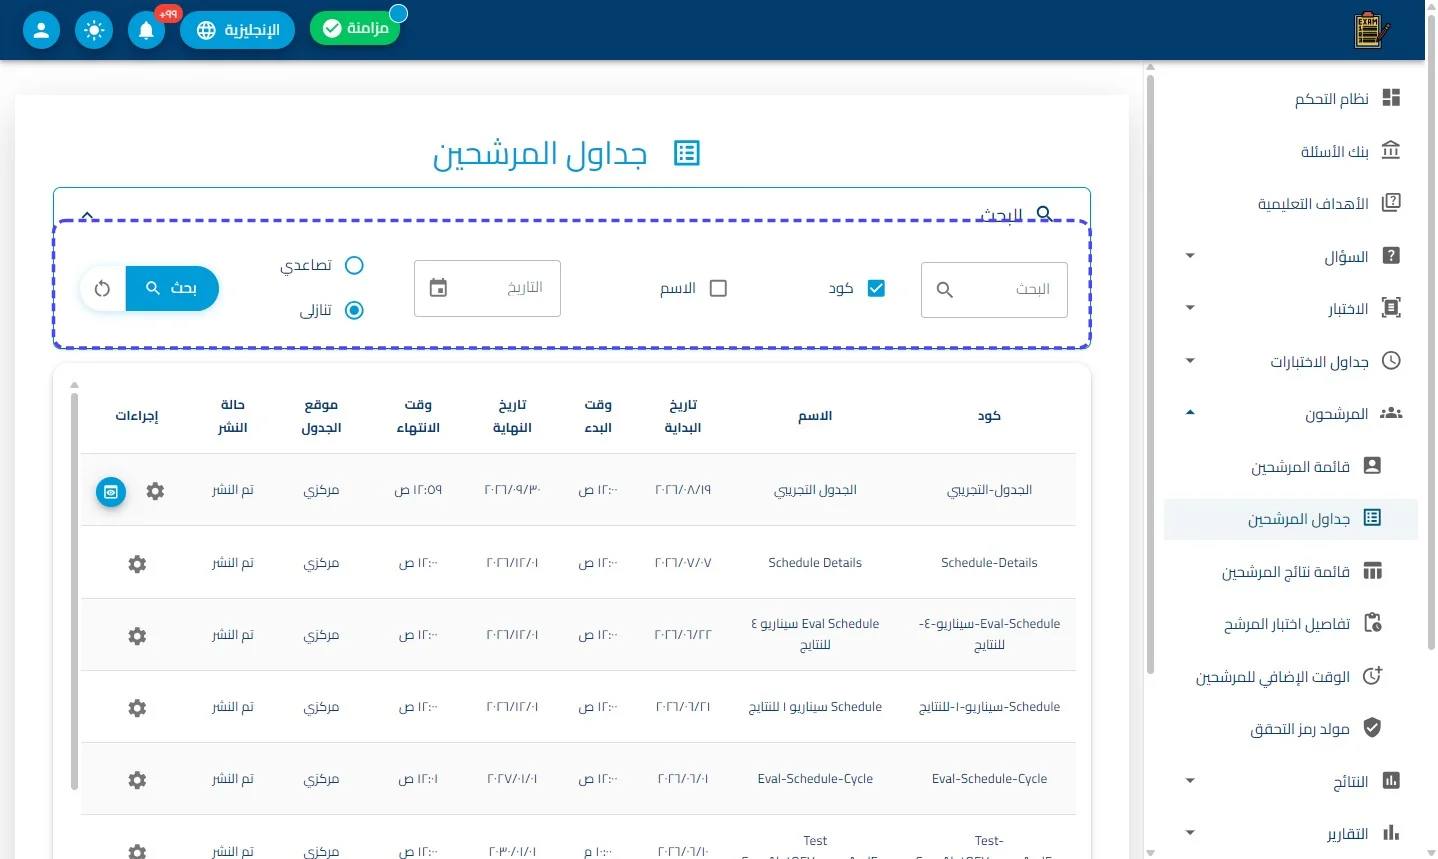This screenshot has width=1438, height=859.
Task: Expand the النتائج sidebar submenu
Action: tap(1190, 781)
